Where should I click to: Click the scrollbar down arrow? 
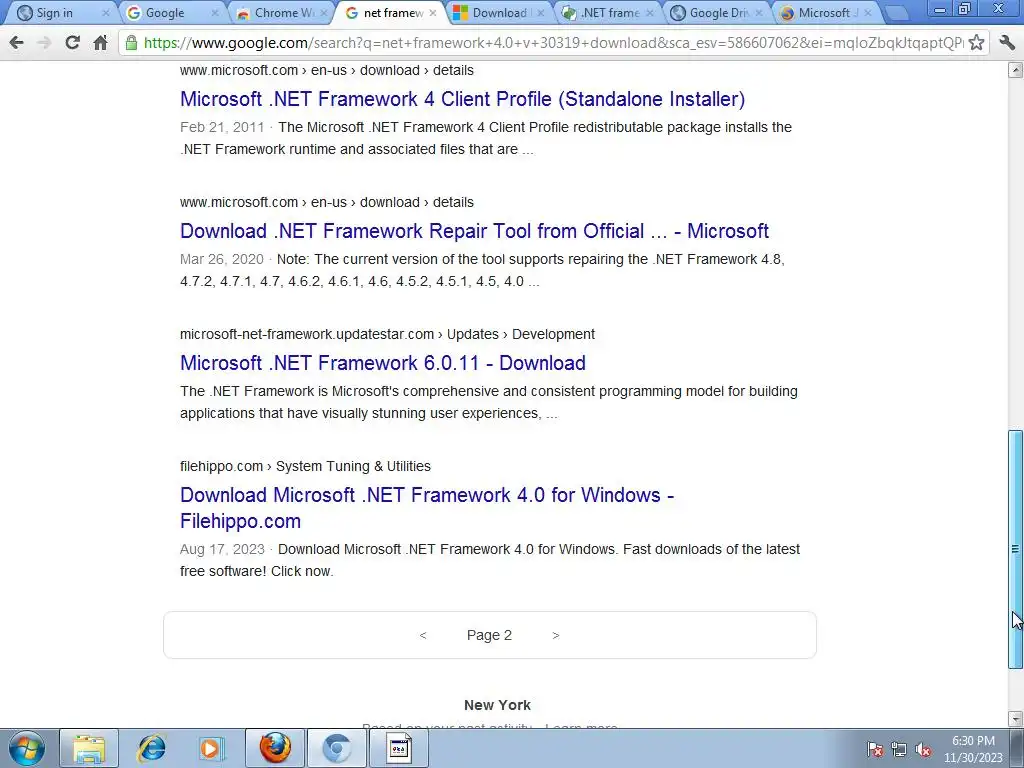pos(1015,719)
